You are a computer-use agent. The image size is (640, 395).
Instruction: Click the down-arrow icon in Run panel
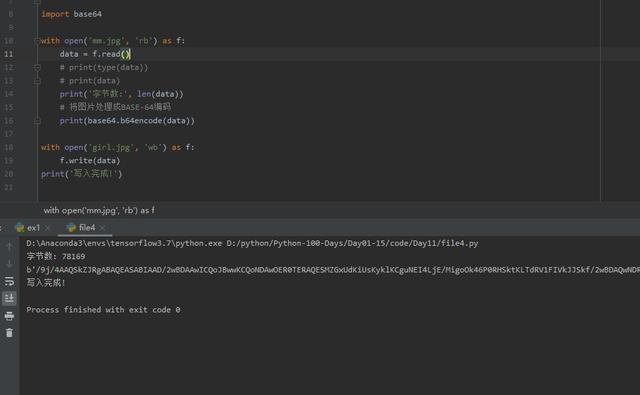(x=9, y=264)
